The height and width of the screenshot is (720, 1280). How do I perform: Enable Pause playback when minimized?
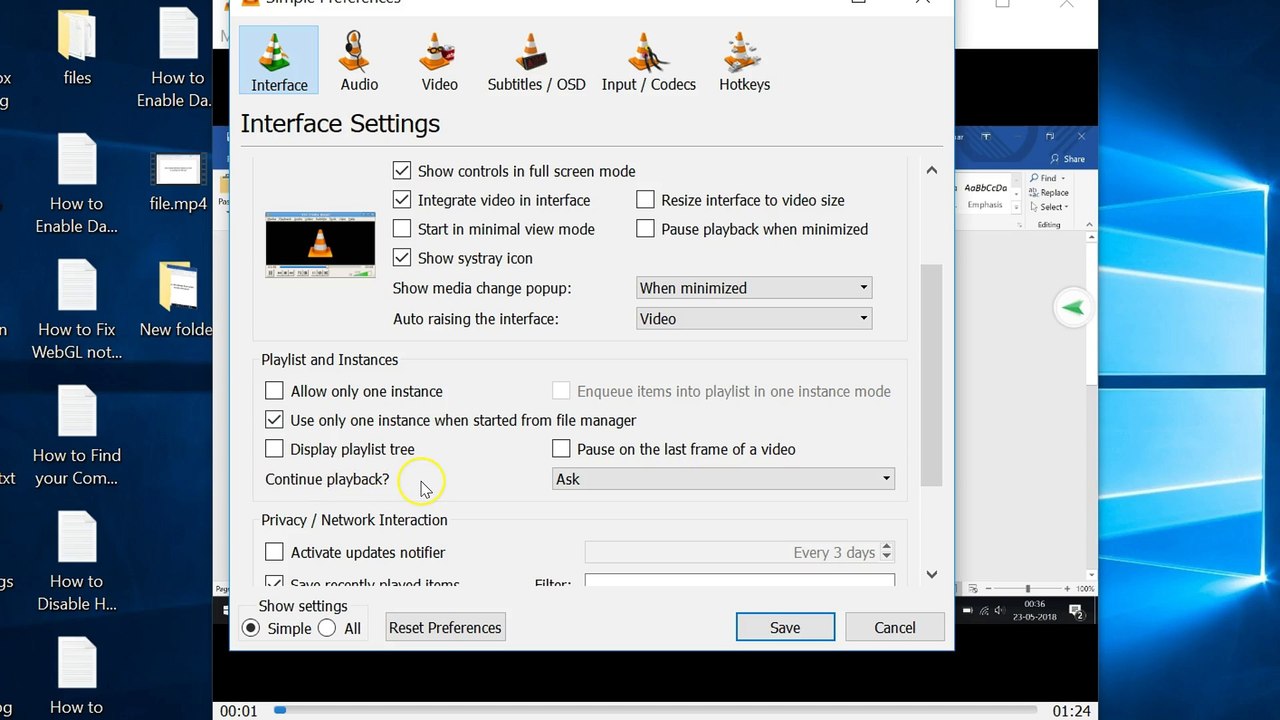[645, 229]
